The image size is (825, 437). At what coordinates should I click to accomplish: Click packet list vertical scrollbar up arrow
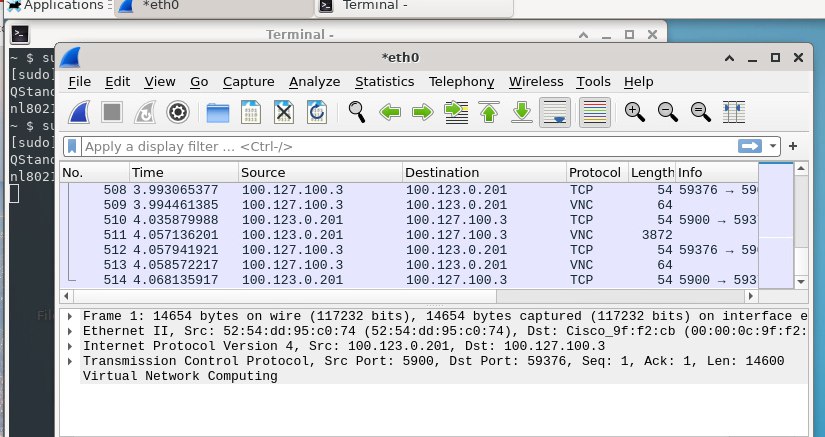coord(801,169)
